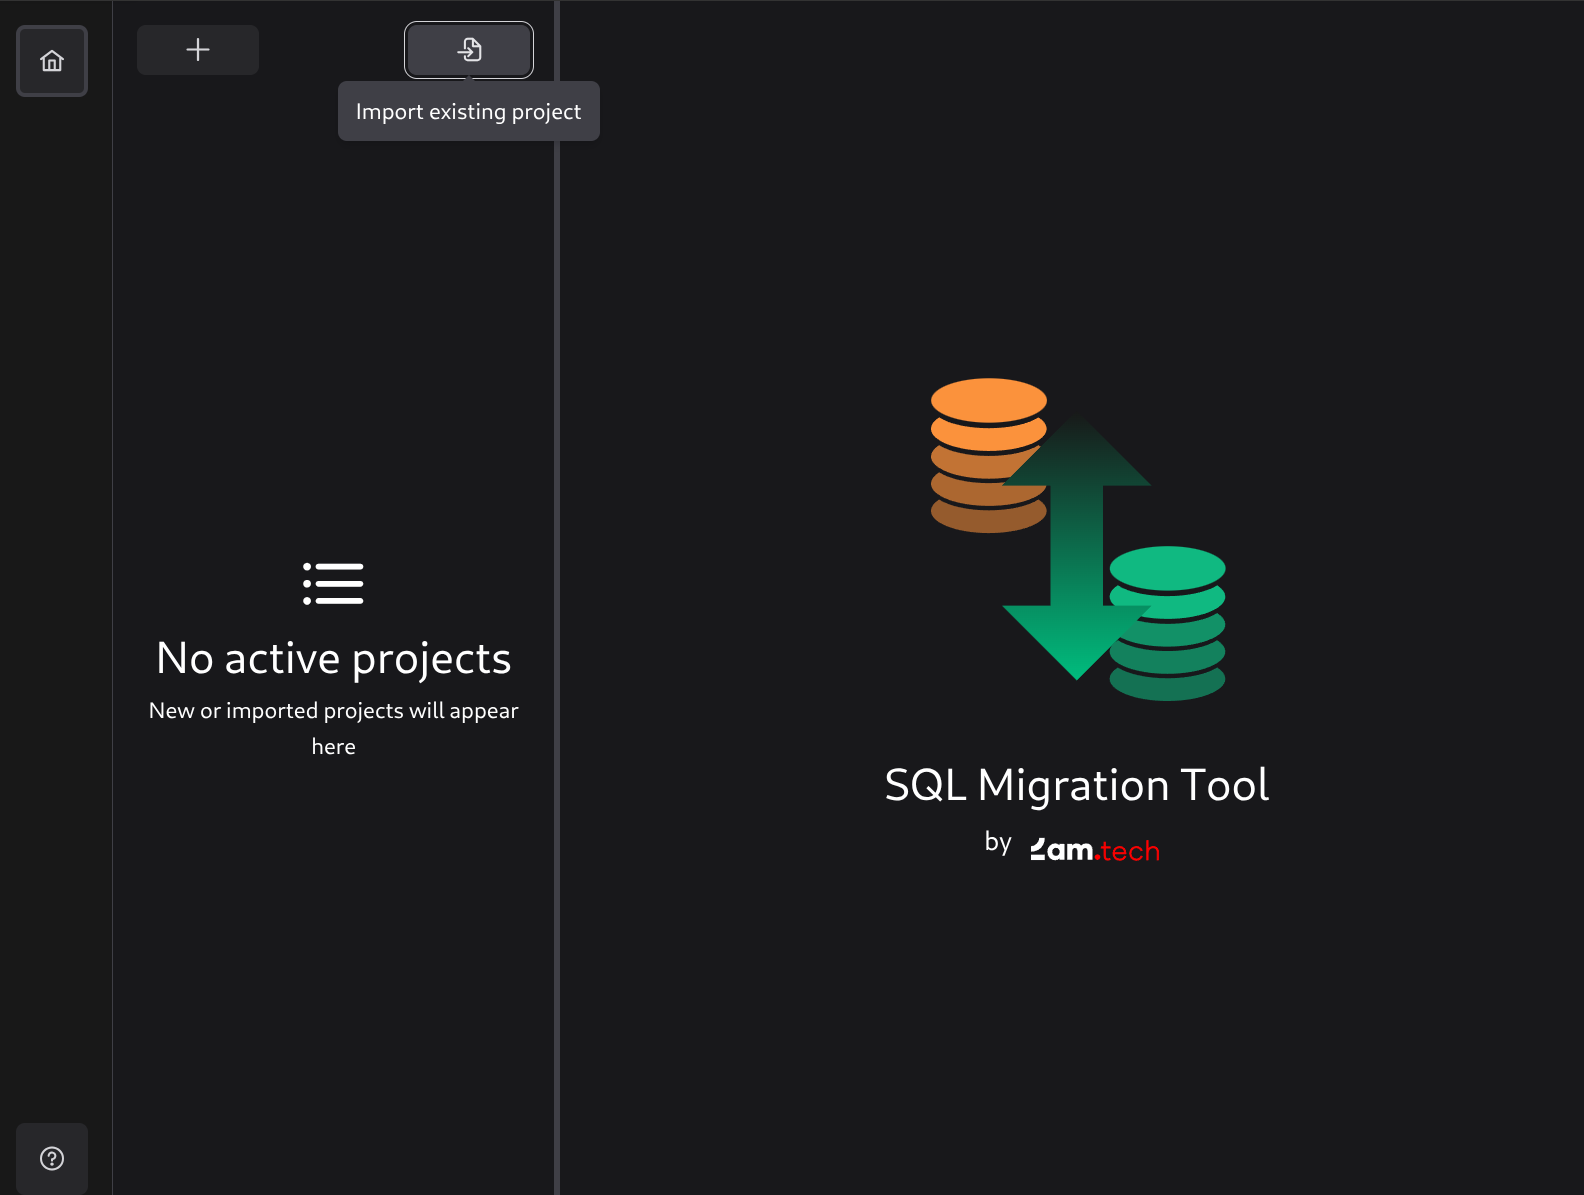Click the Import existing project icon button

click(x=469, y=50)
